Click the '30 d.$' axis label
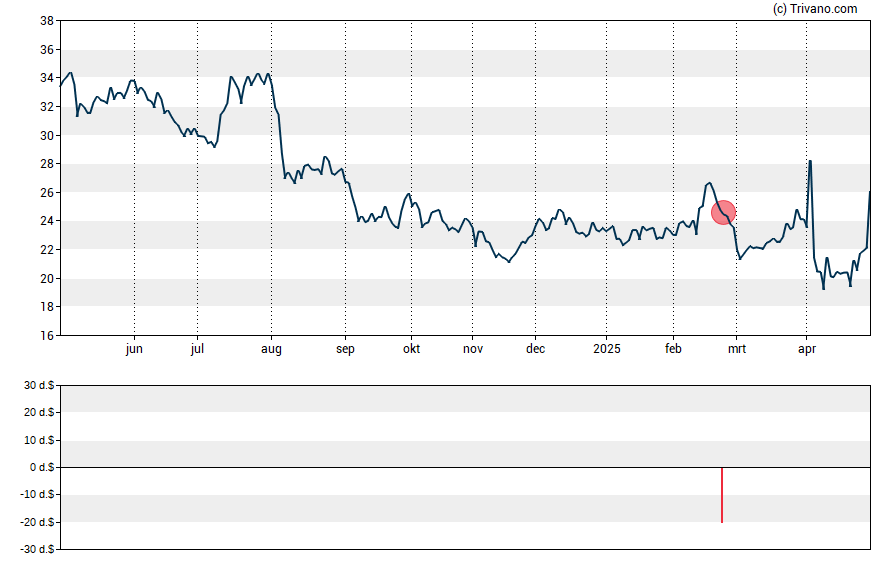The width and height of the screenshot is (888, 565). [x=39, y=386]
